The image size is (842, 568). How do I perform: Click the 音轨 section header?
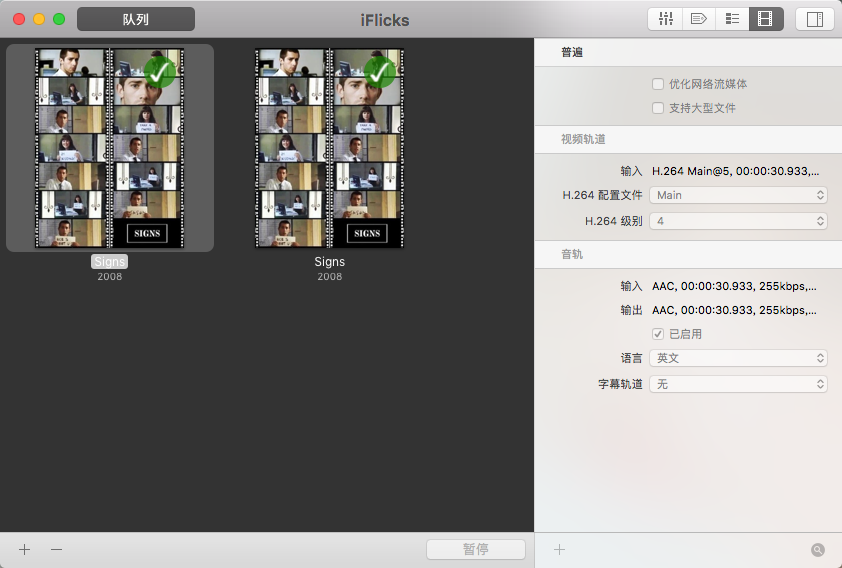(x=572, y=254)
